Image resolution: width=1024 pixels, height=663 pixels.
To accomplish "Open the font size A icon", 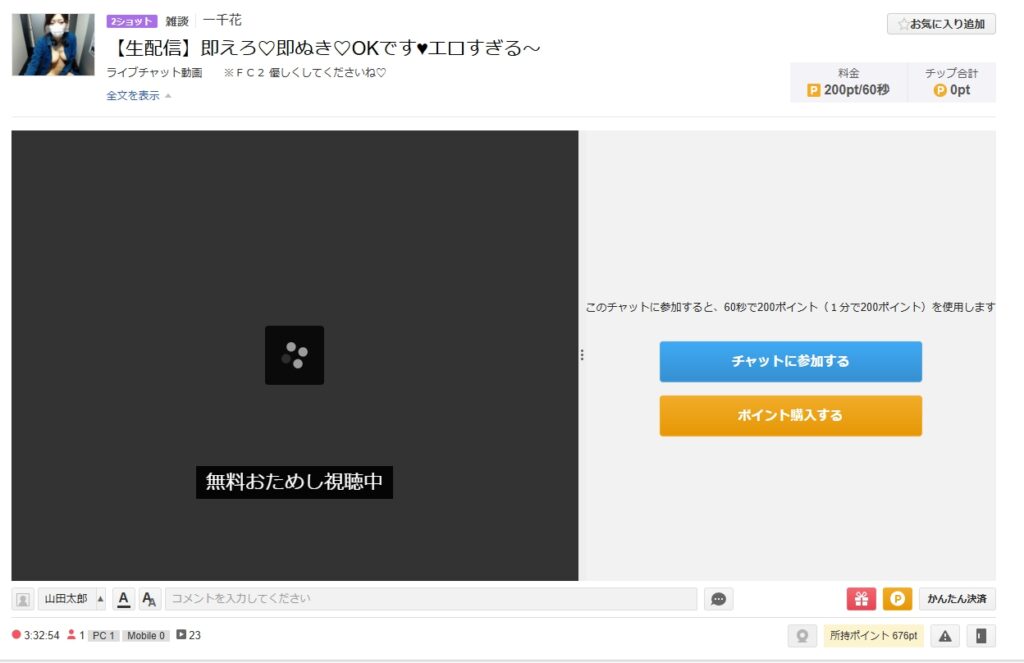I will 149,599.
